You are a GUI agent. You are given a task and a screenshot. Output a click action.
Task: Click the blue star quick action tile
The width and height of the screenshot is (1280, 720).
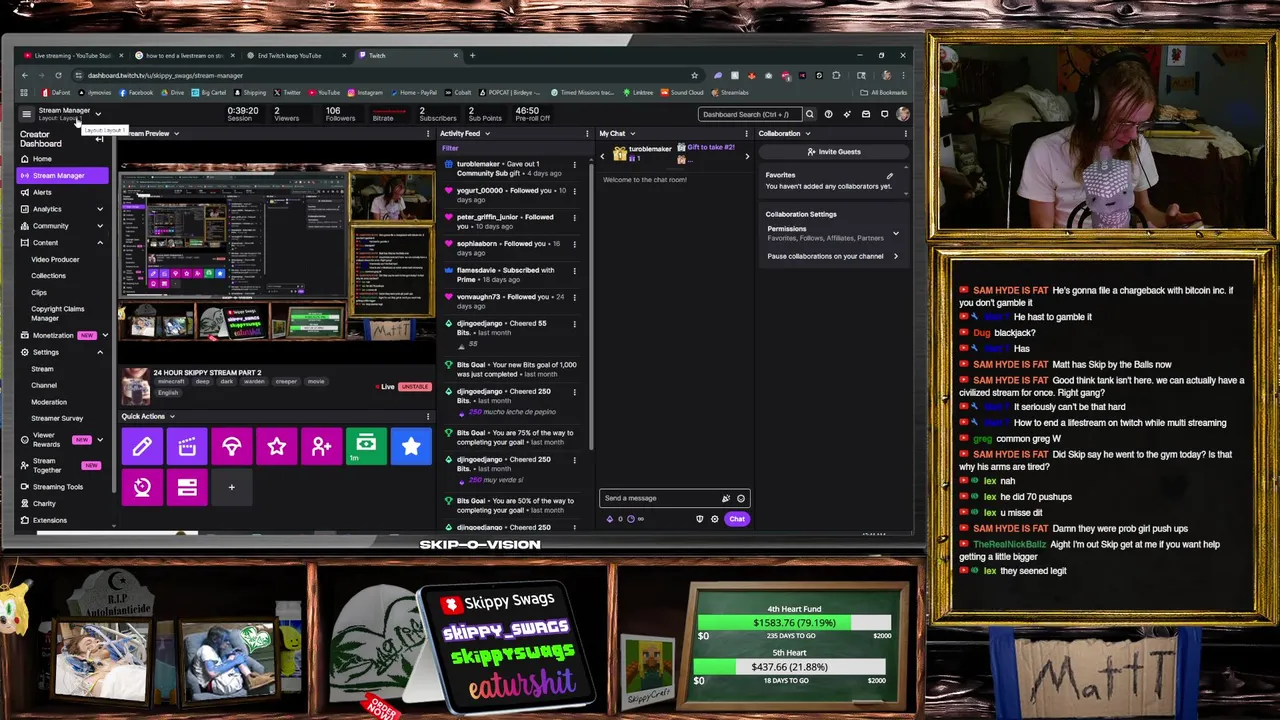point(411,447)
